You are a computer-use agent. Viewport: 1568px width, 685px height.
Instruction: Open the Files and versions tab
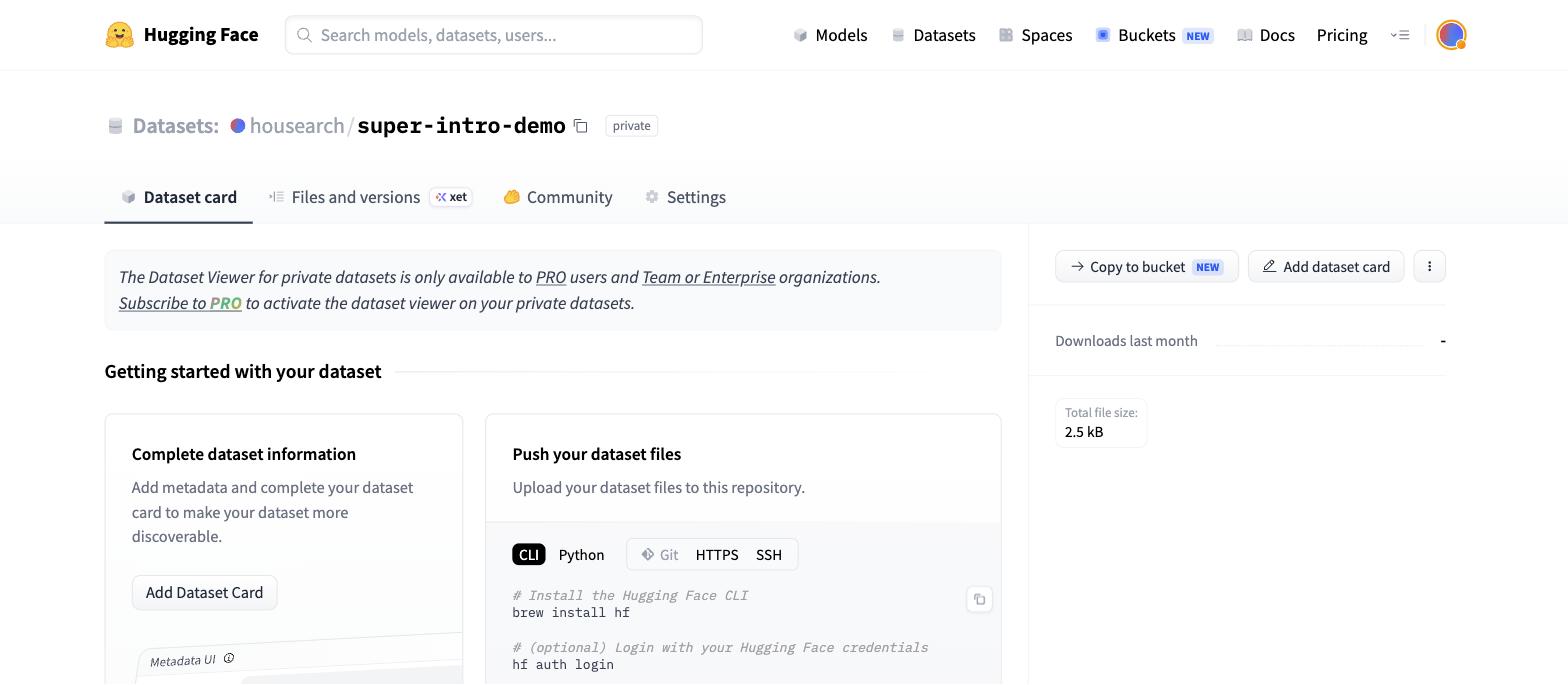point(370,197)
